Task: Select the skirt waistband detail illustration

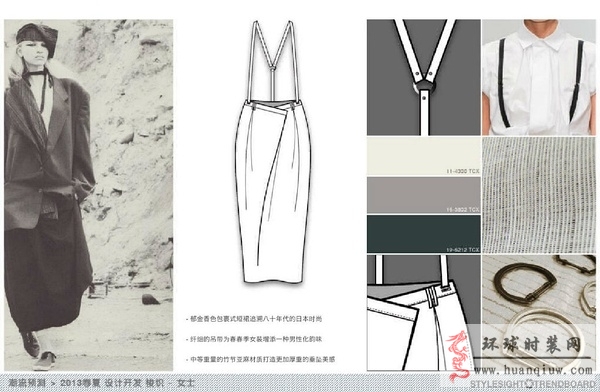Action: pos(424,313)
